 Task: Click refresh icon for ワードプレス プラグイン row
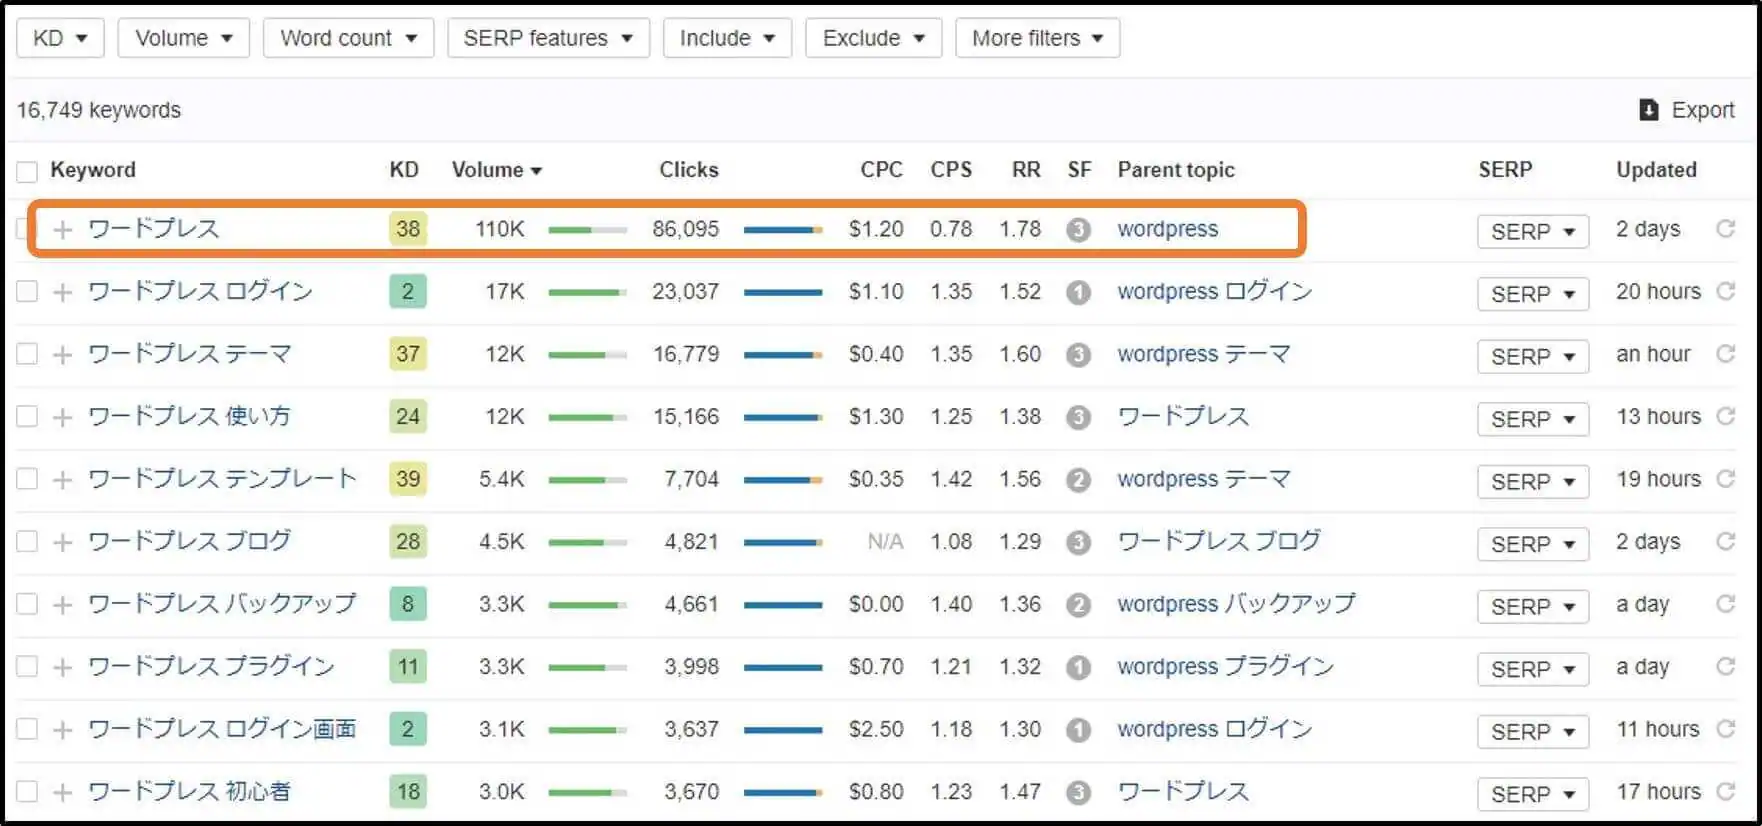[x=1725, y=666]
